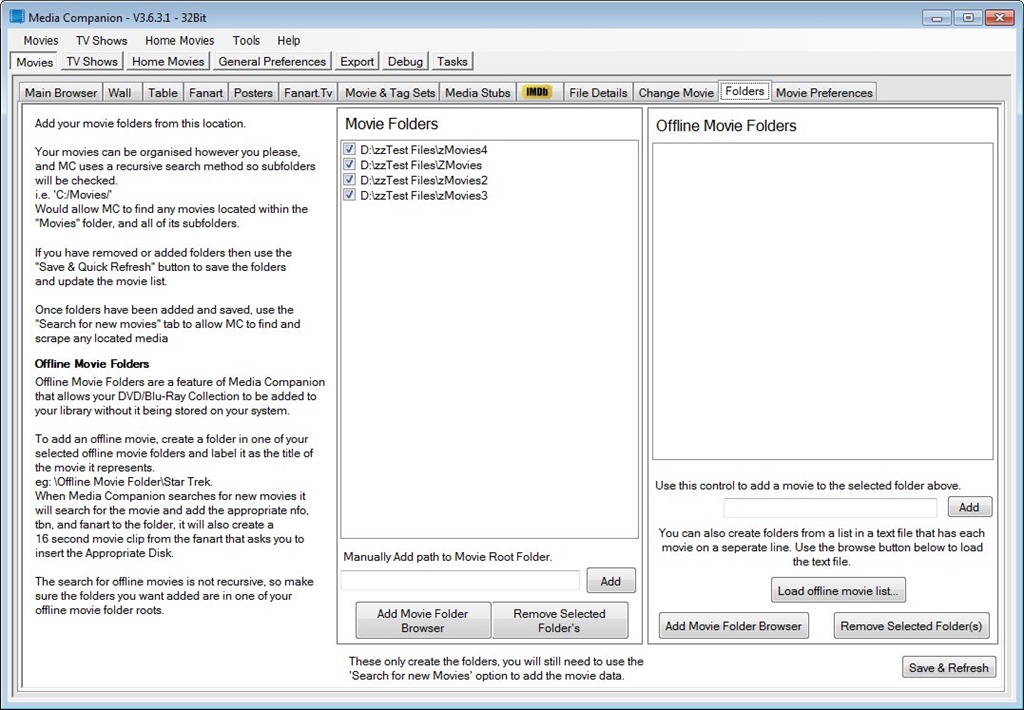Image resolution: width=1024 pixels, height=710 pixels.
Task: Open the Change Movie tab
Action: 676,93
